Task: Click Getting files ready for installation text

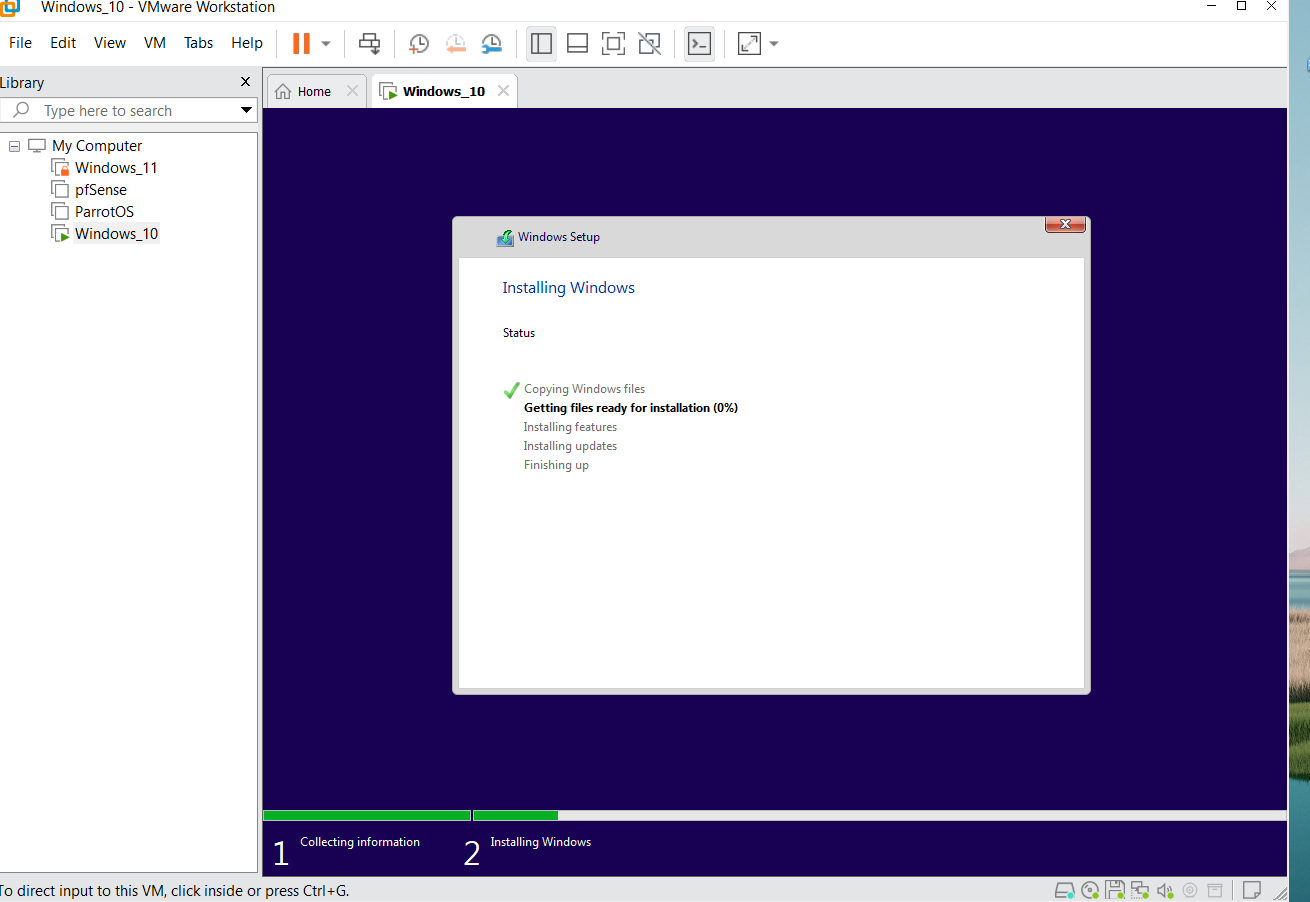Action: pos(630,408)
